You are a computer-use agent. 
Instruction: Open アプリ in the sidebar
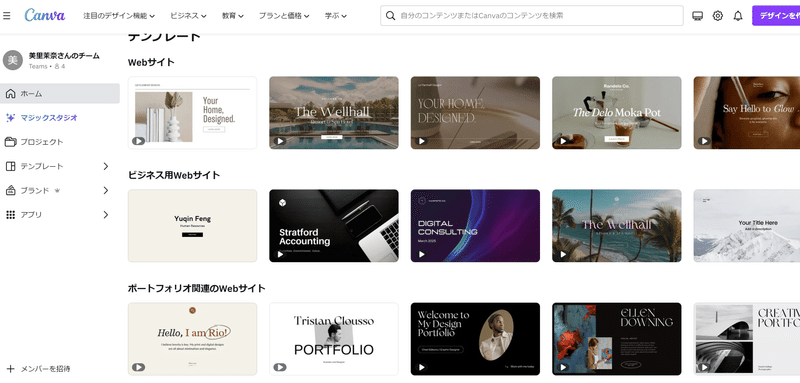(x=60, y=215)
